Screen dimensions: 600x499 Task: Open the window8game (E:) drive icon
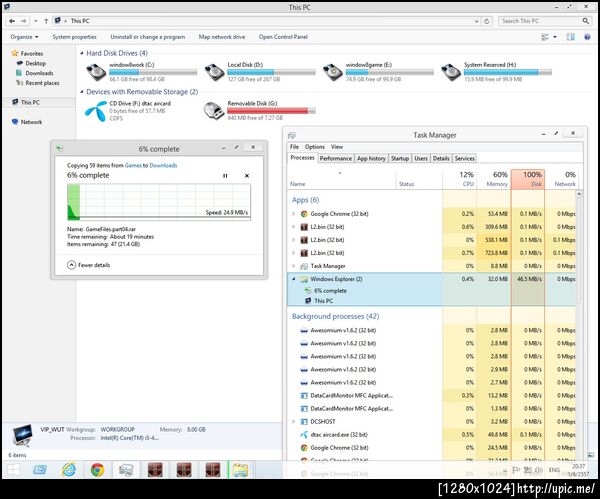[x=333, y=72]
